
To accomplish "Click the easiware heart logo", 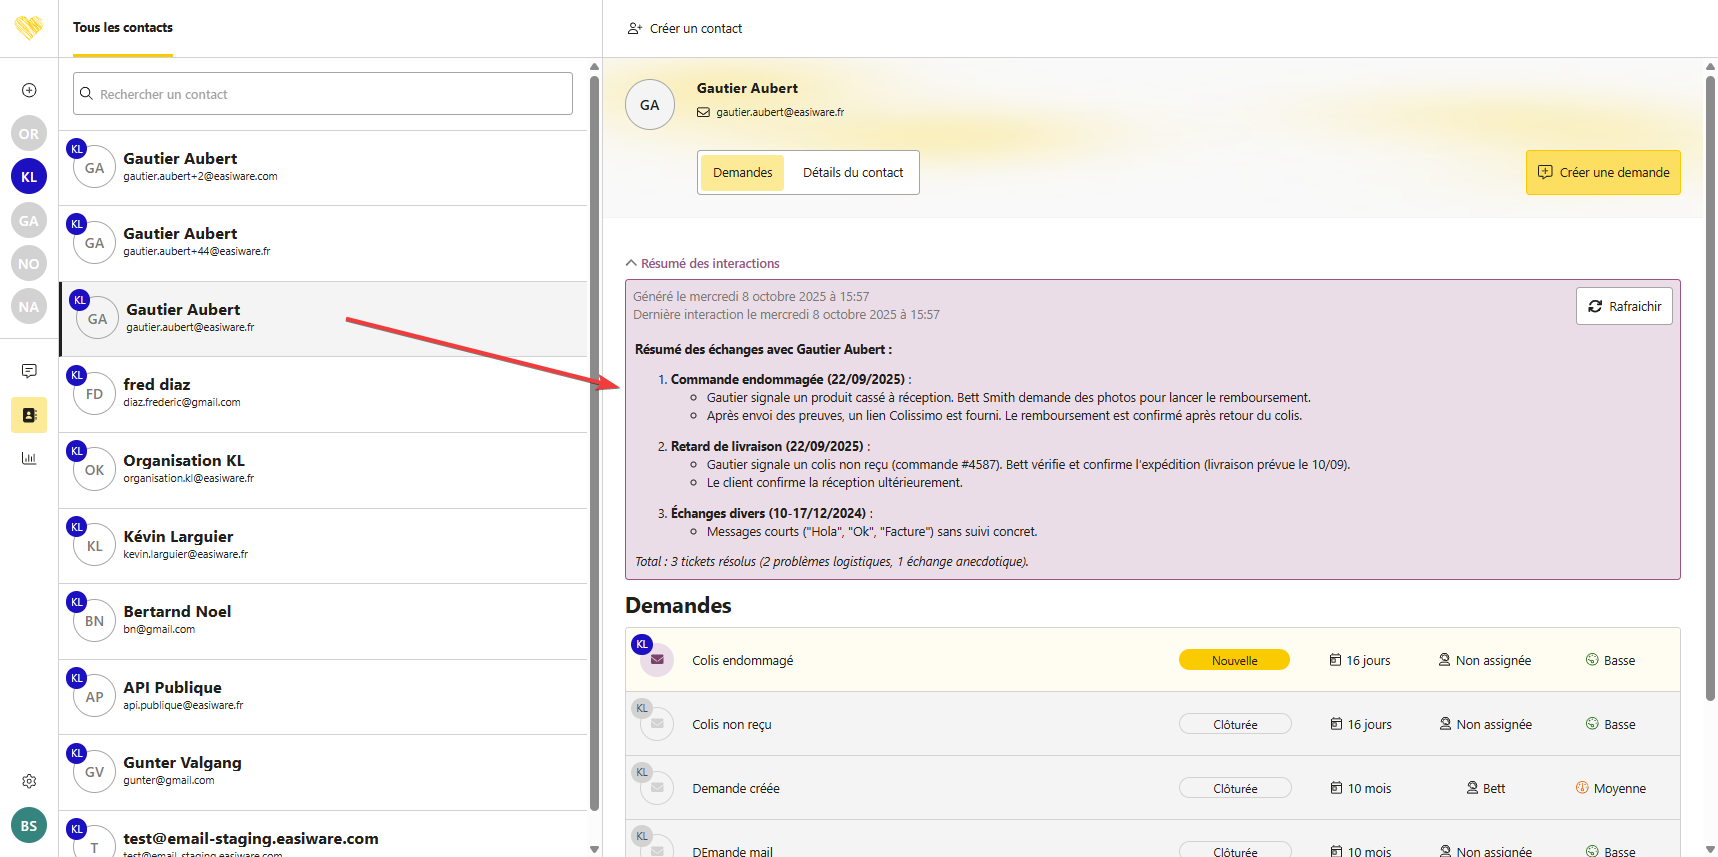I will (29, 27).
